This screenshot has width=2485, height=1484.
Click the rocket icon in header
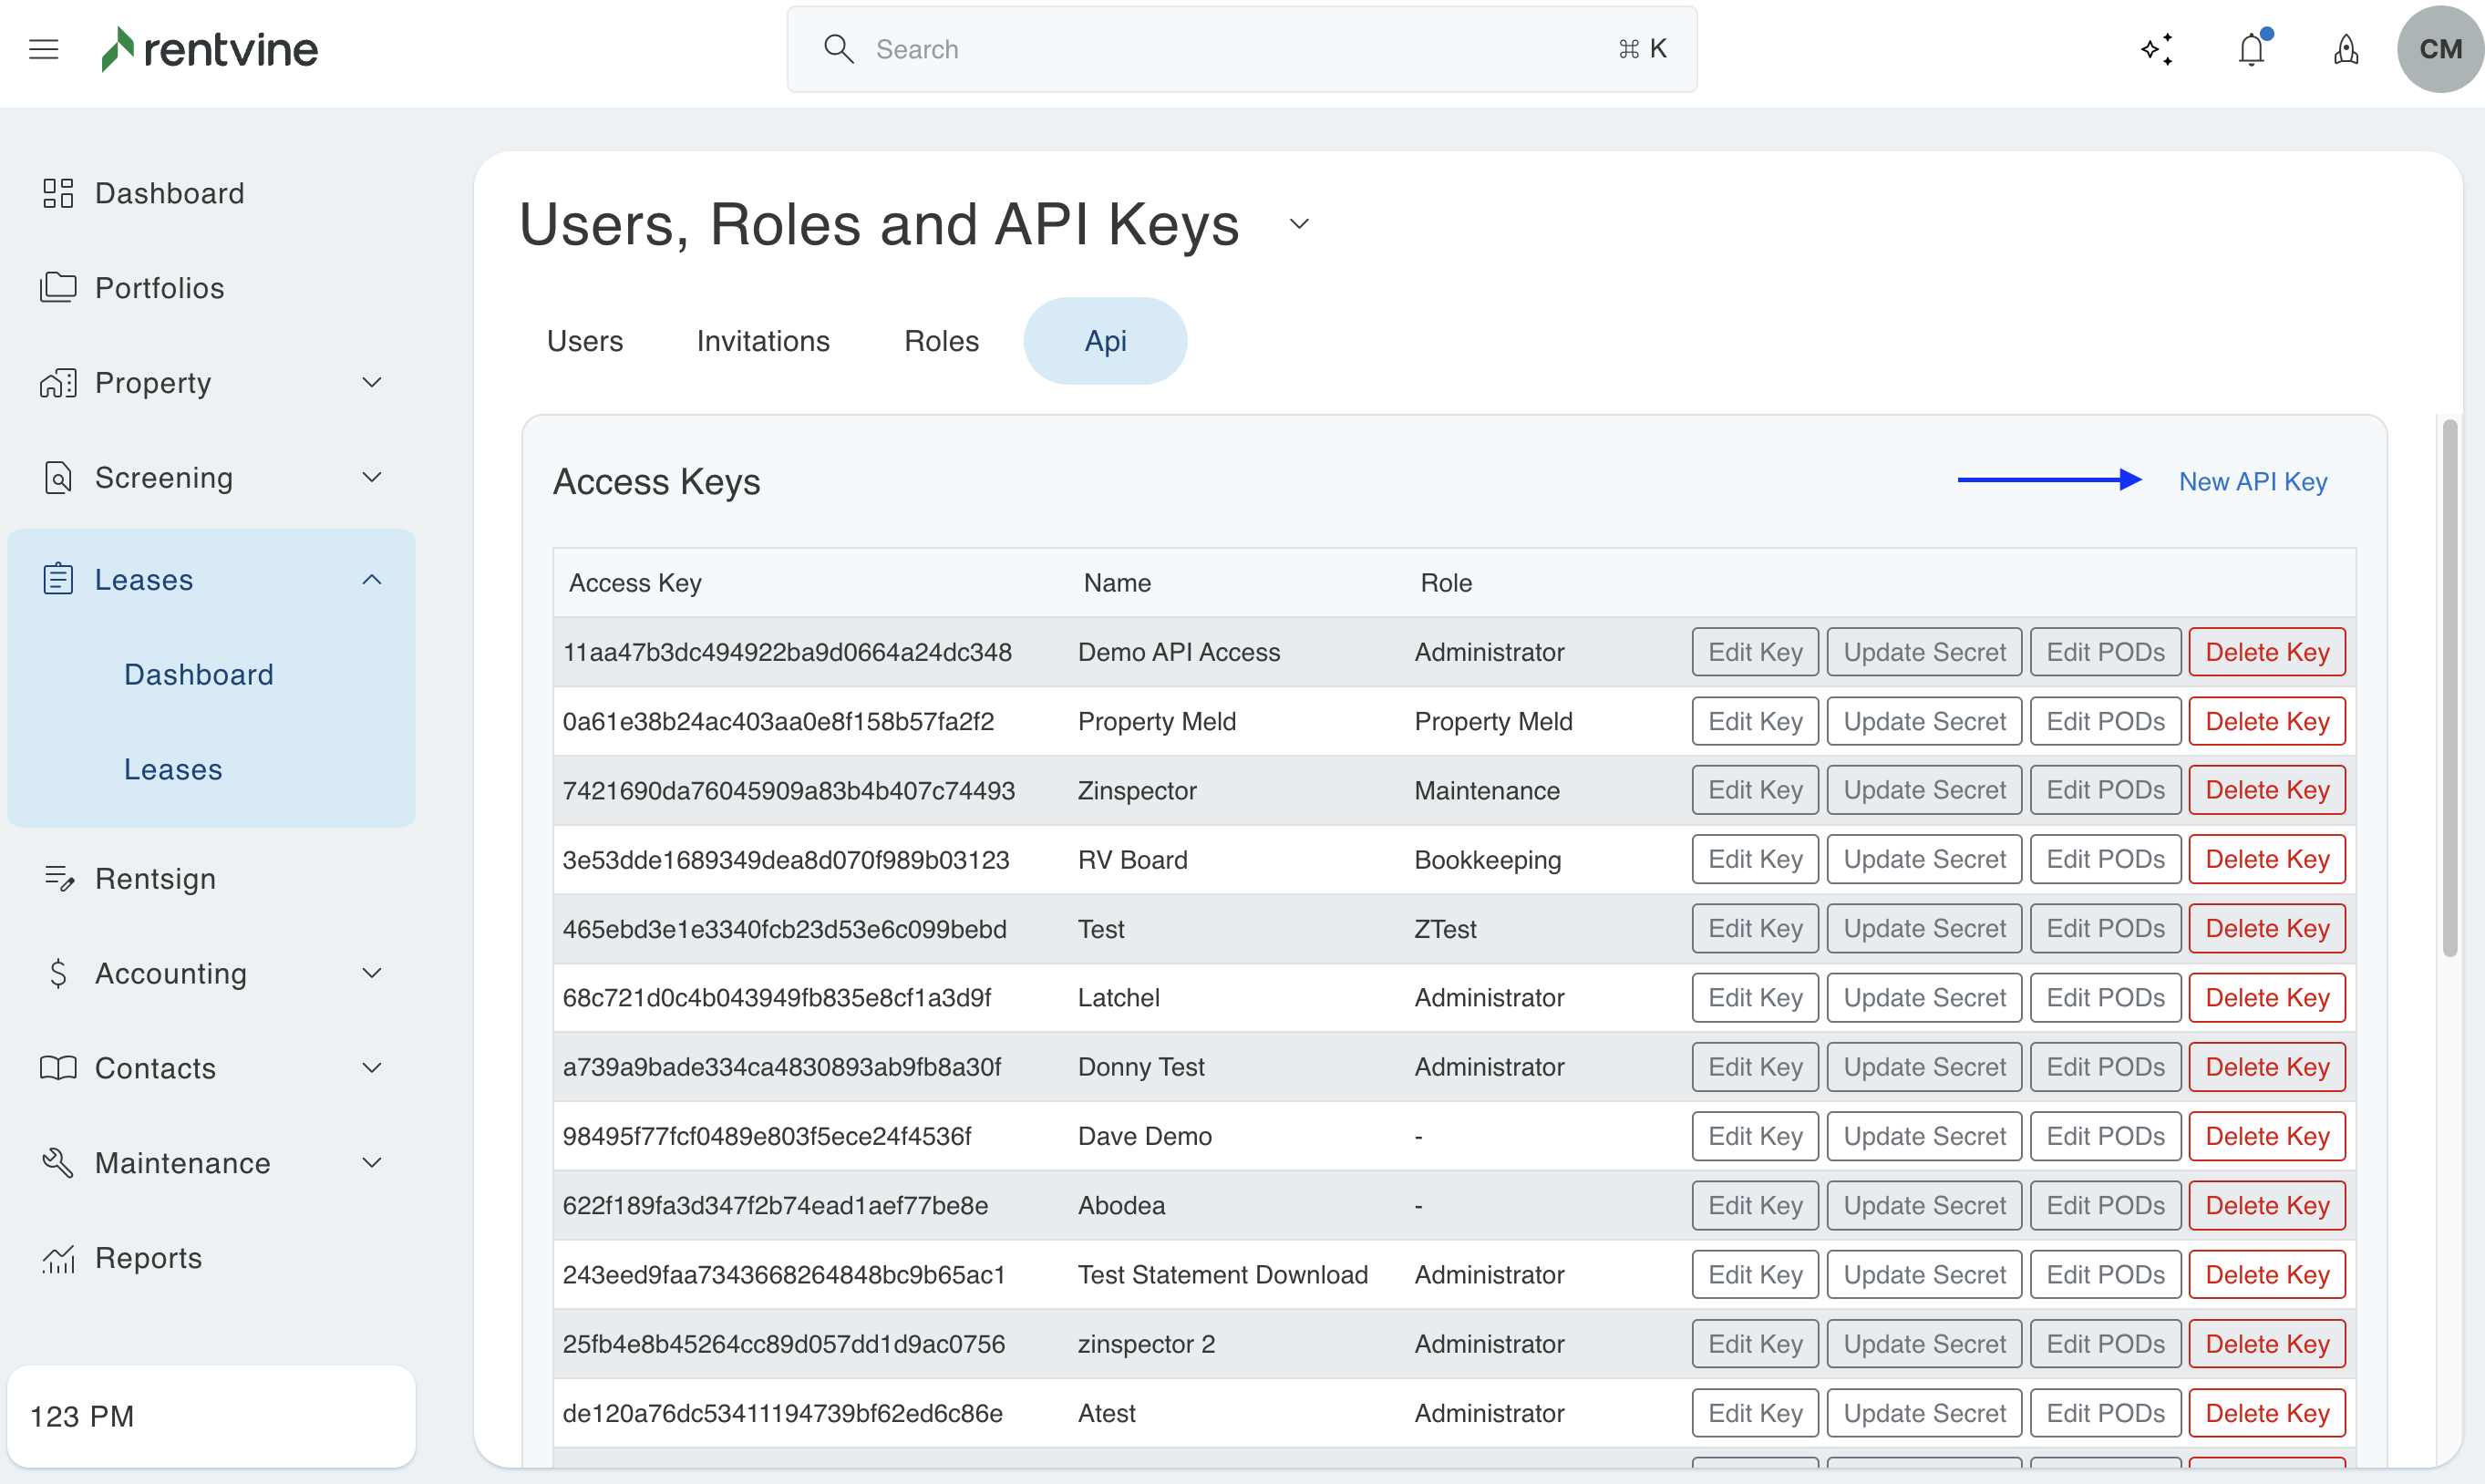point(2346,49)
